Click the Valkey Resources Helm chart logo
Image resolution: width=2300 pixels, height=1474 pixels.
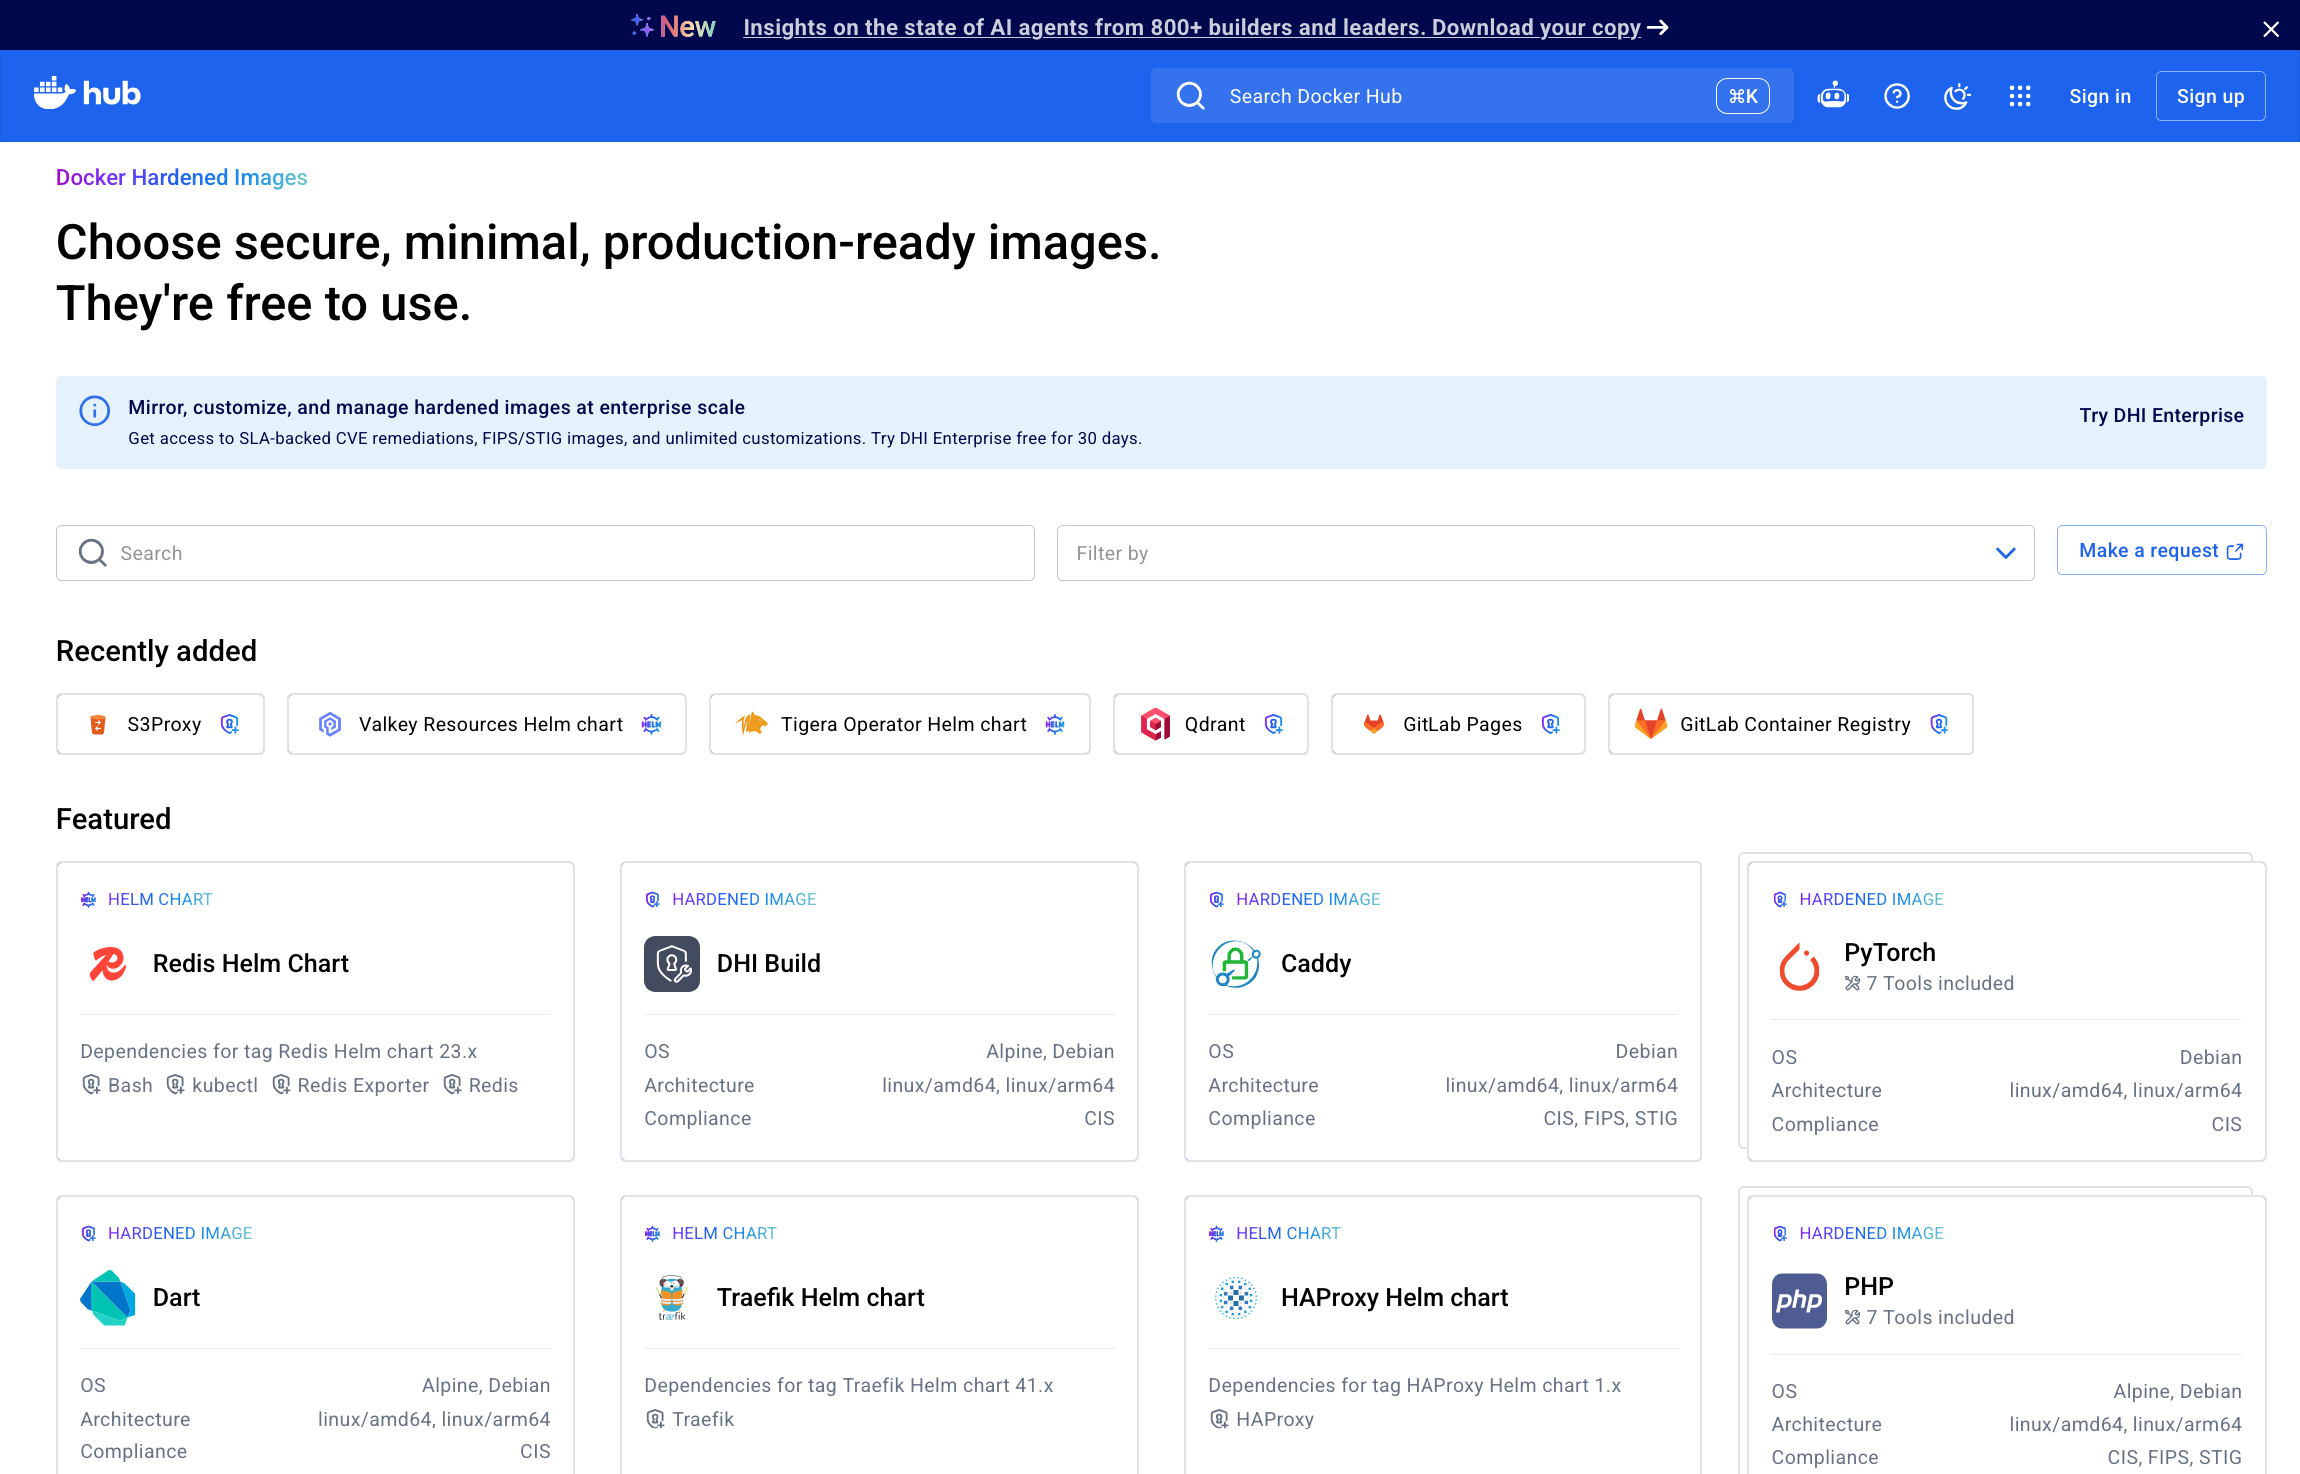click(x=330, y=724)
